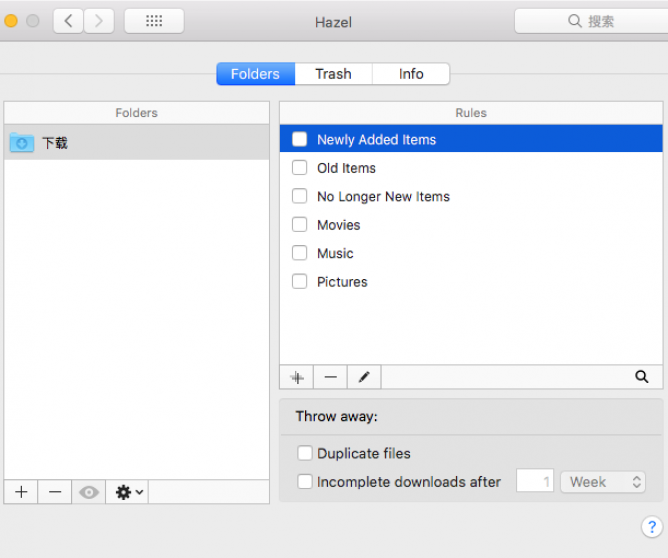Enable the Old Items rule checkbox
668x558 pixels.
click(x=299, y=167)
